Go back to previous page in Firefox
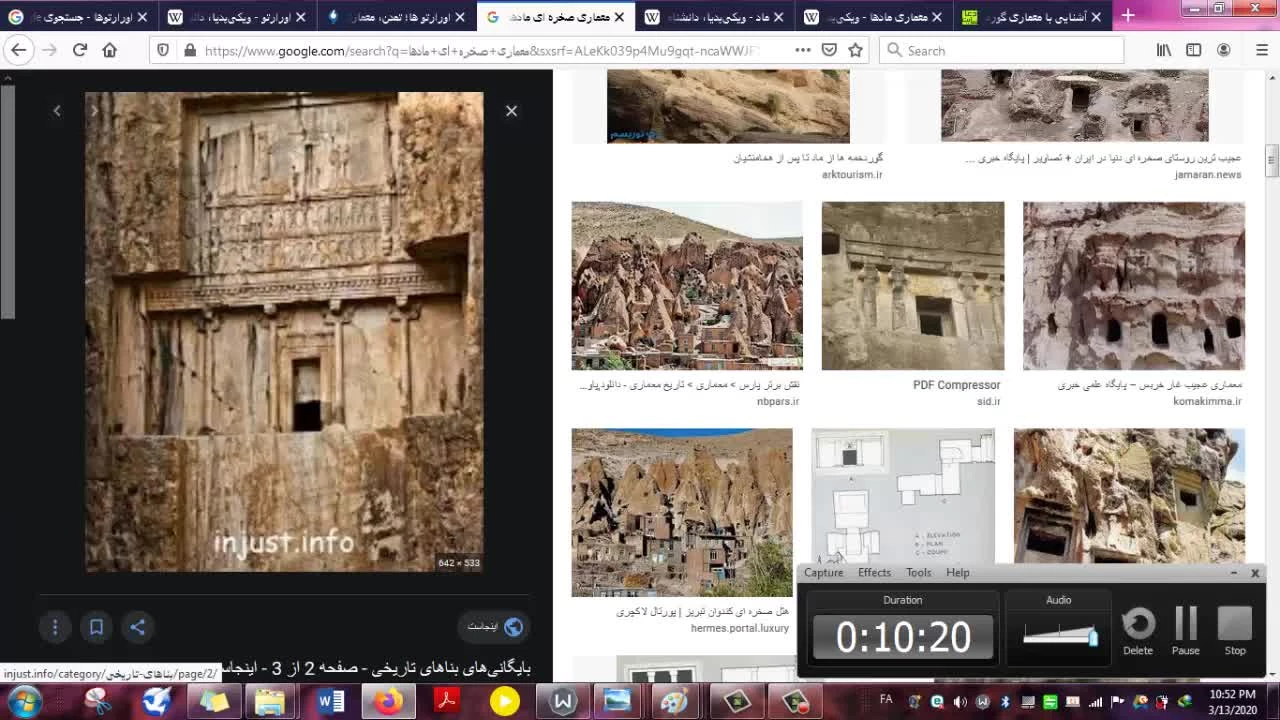Viewport: 1280px width, 720px height. click(x=19, y=50)
